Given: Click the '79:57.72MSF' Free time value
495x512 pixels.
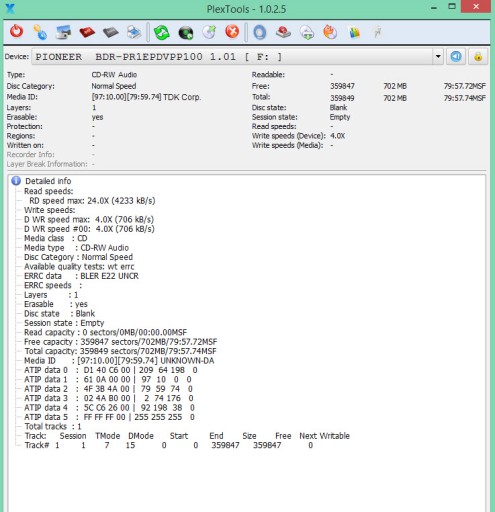Looking at the screenshot, I should [x=465, y=86].
